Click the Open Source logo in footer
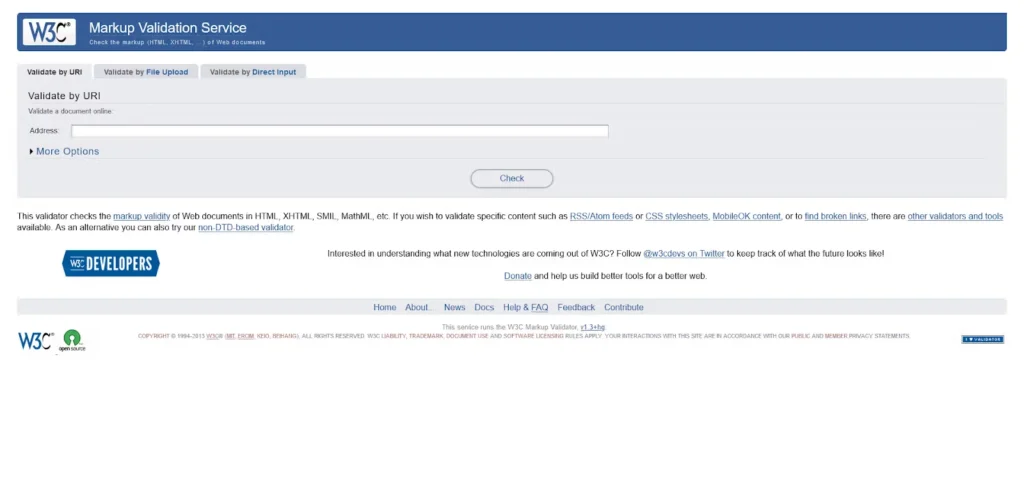The width and height of the screenshot is (1024, 490). coord(72,340)
